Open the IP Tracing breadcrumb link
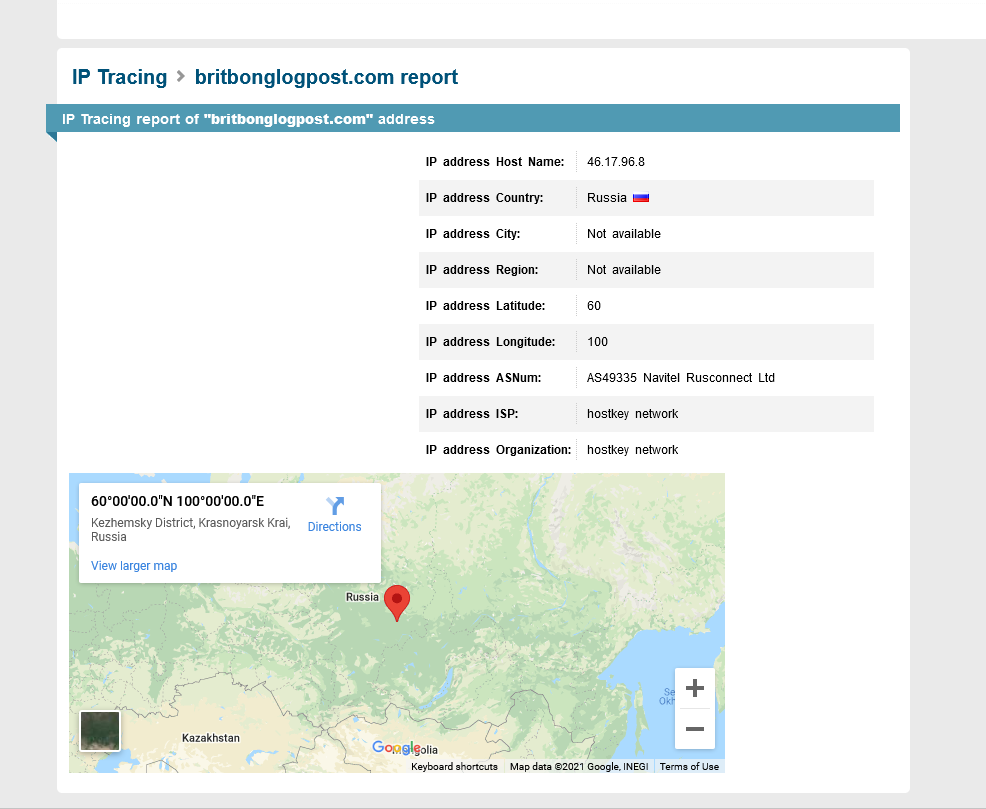This screenshot has height=809, width=986. click(x=119, y=77)
